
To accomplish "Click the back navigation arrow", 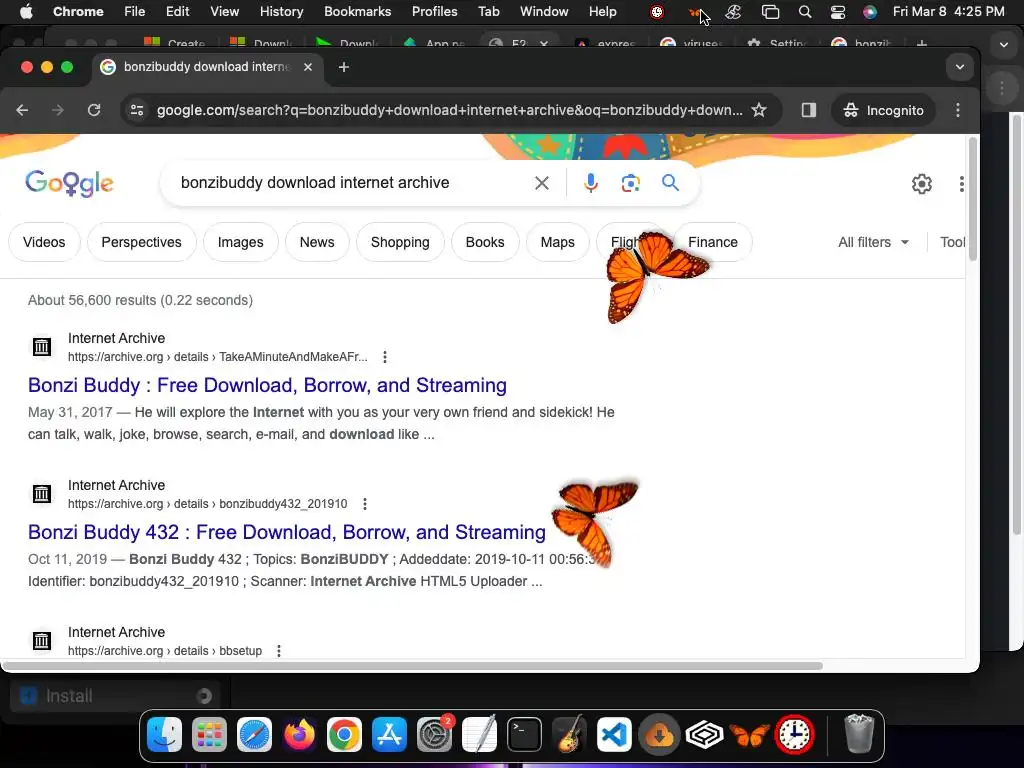I will pyautogui.click(x=22, y=110).
